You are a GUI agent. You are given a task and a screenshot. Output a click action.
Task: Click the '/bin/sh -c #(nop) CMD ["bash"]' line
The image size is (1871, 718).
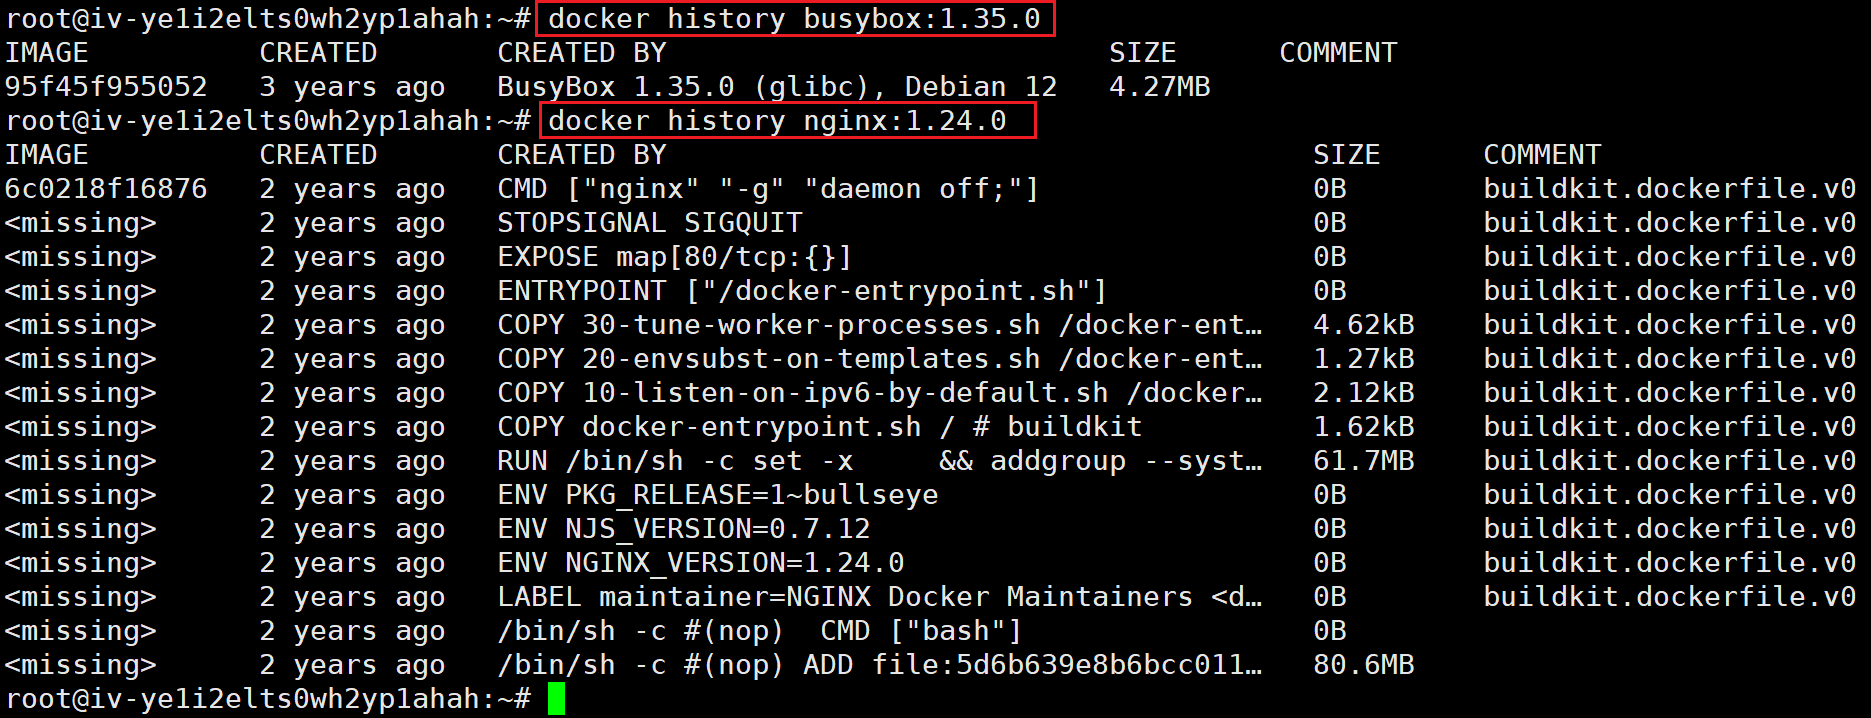pyautogui.click(x=760, y=631)
